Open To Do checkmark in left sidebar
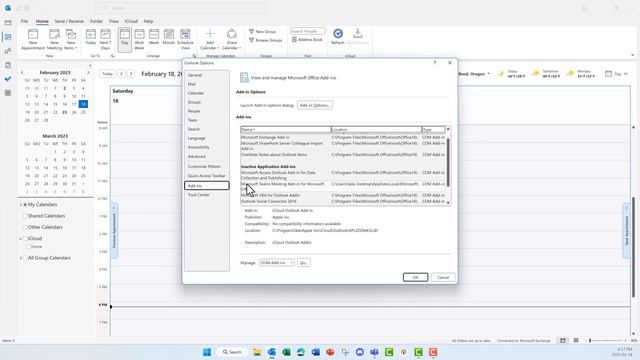640x360 pixels. coord(8,79)
